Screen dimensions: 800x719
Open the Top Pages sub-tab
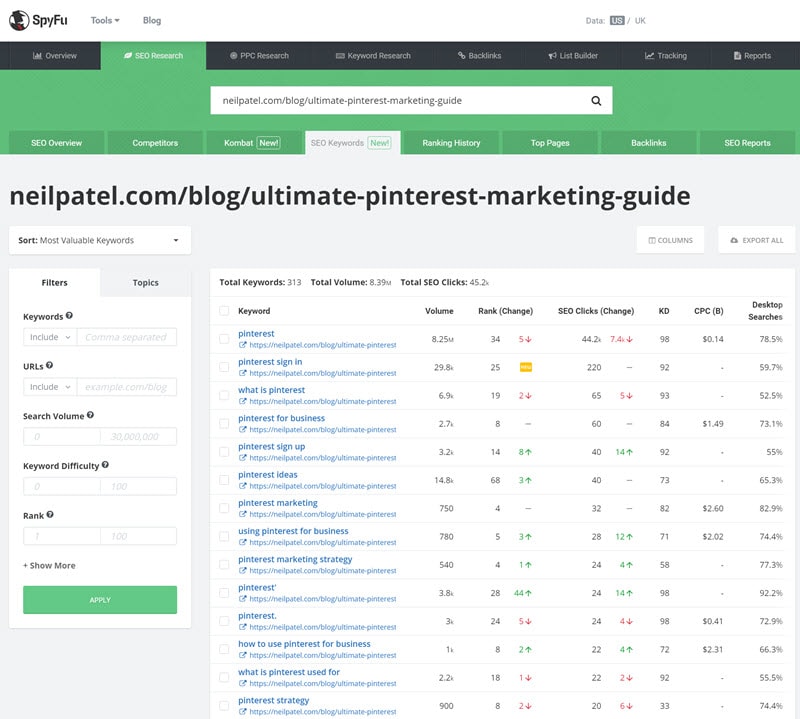[550, 143]
